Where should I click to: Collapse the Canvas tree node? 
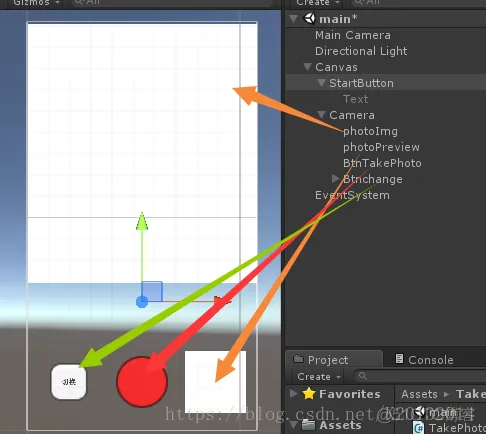307,67
